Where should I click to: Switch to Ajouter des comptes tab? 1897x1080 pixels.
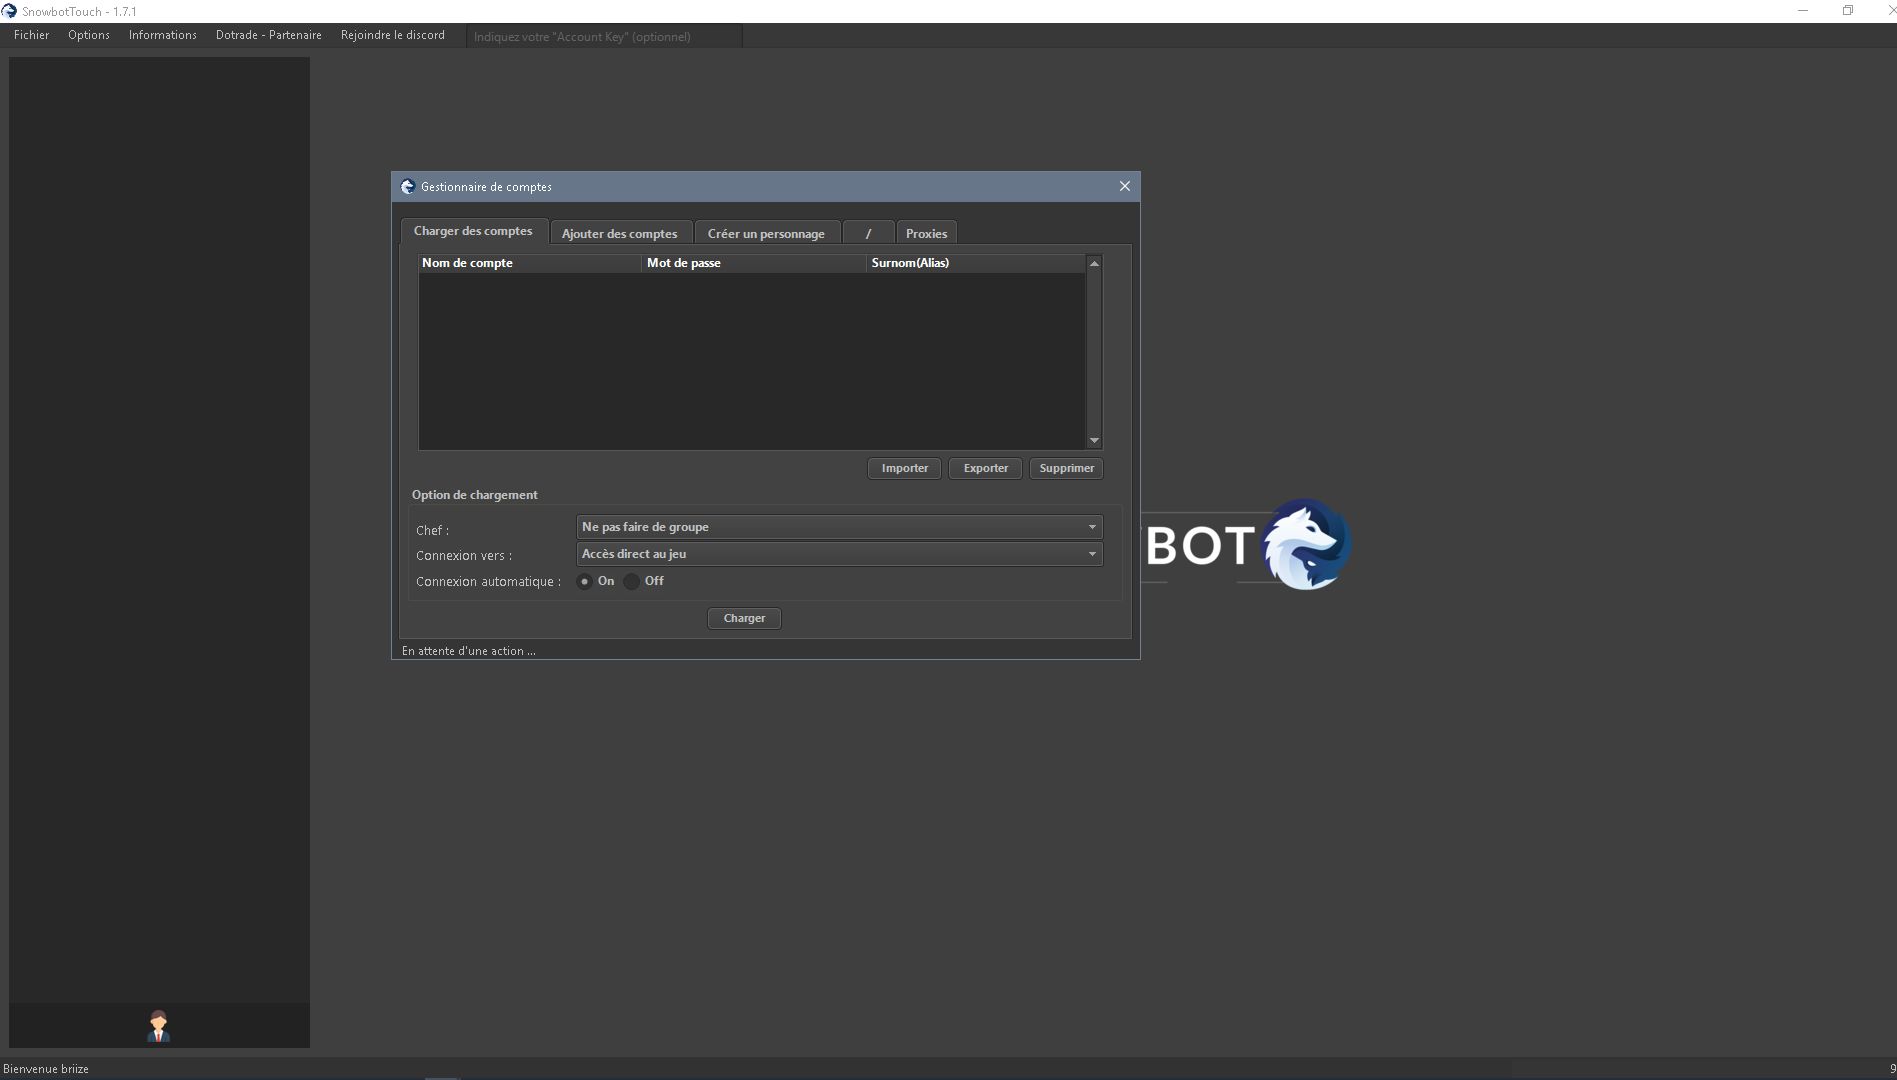tap(620, 233)
